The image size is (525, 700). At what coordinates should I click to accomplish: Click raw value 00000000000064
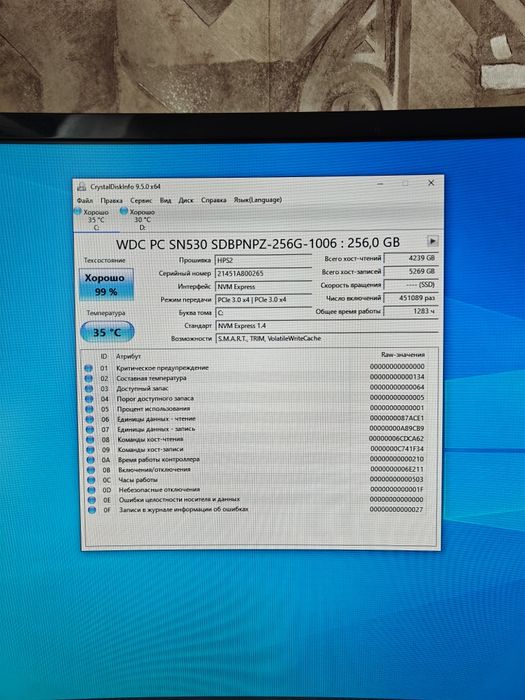click(x=397, y=387)
